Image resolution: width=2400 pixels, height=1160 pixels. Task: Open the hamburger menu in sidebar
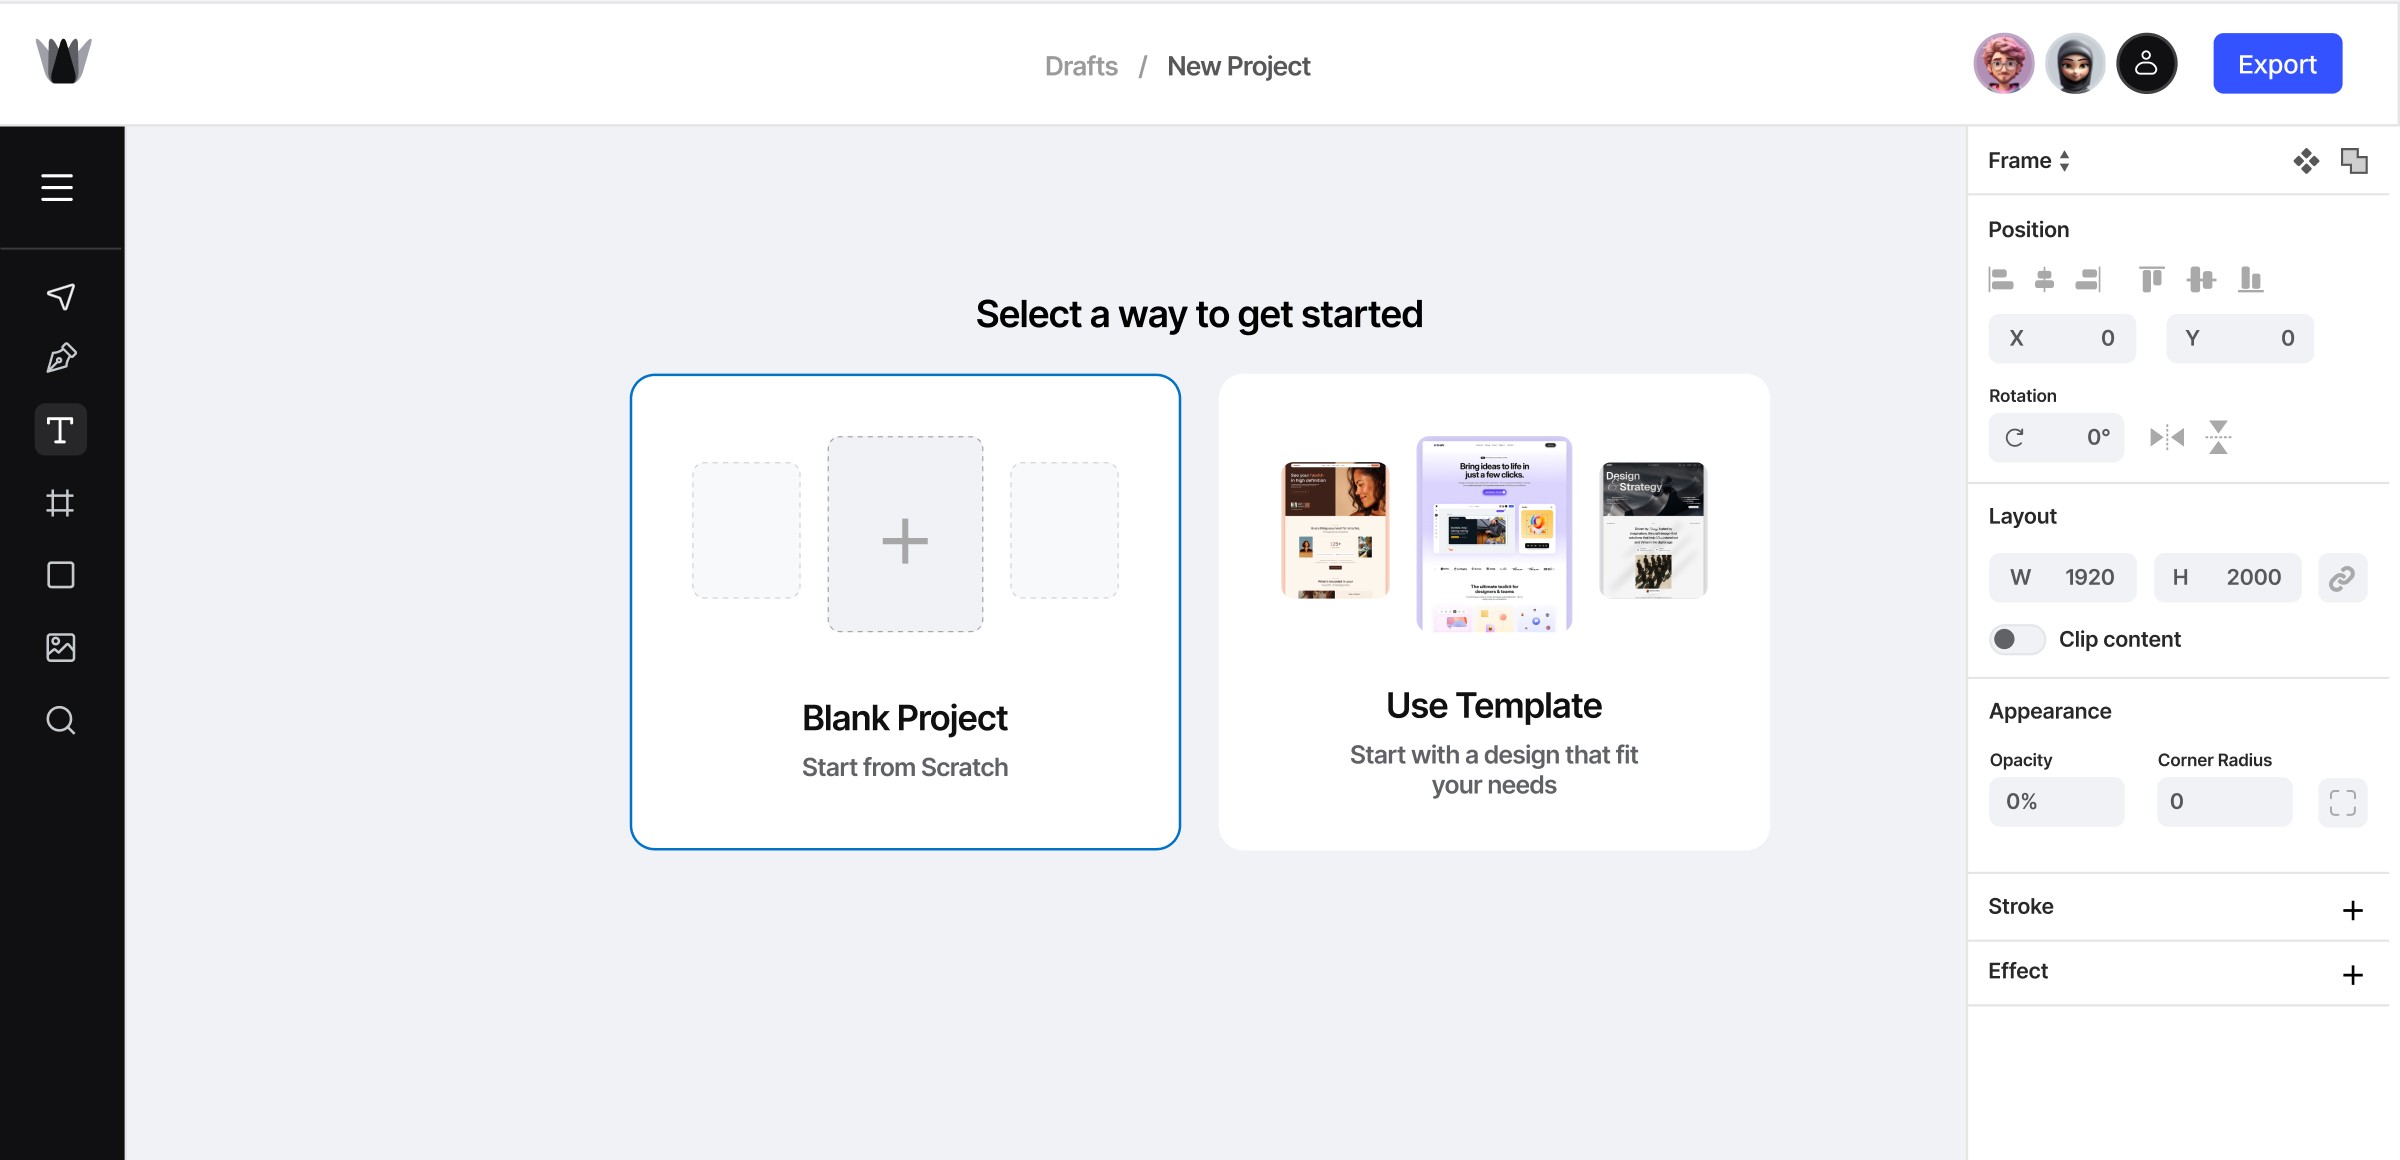(57, 187)
